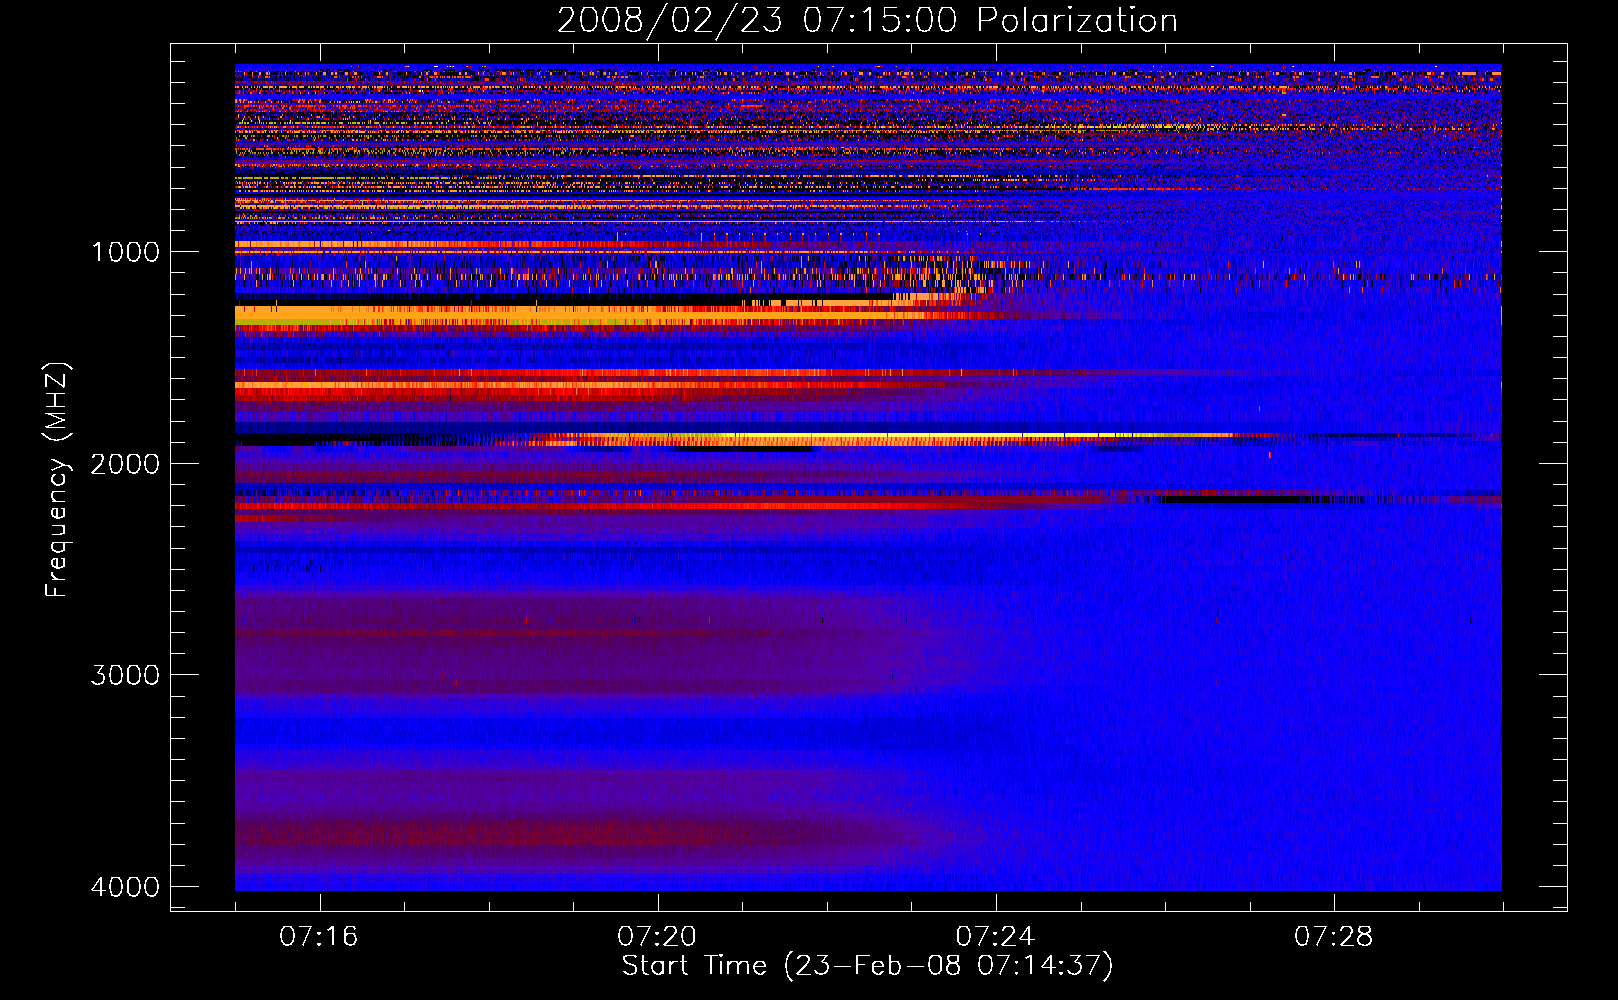Click the plot title '2008/02/23 07:15:00 Polarization'
Screen dimensions: 1618x1000
pyautogui.click(x=867, y=20)
